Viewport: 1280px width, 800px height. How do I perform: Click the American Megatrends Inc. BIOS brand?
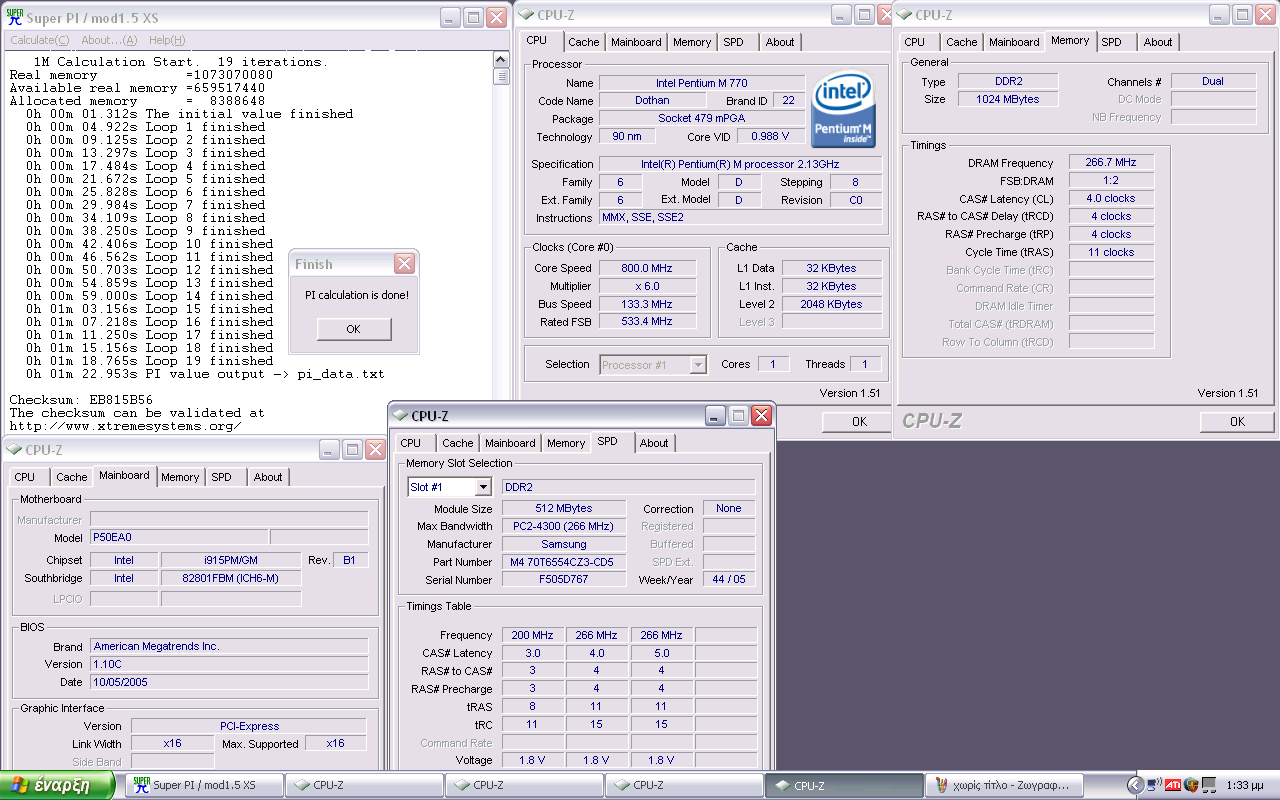pyautogui.click(x=229, y=646)
